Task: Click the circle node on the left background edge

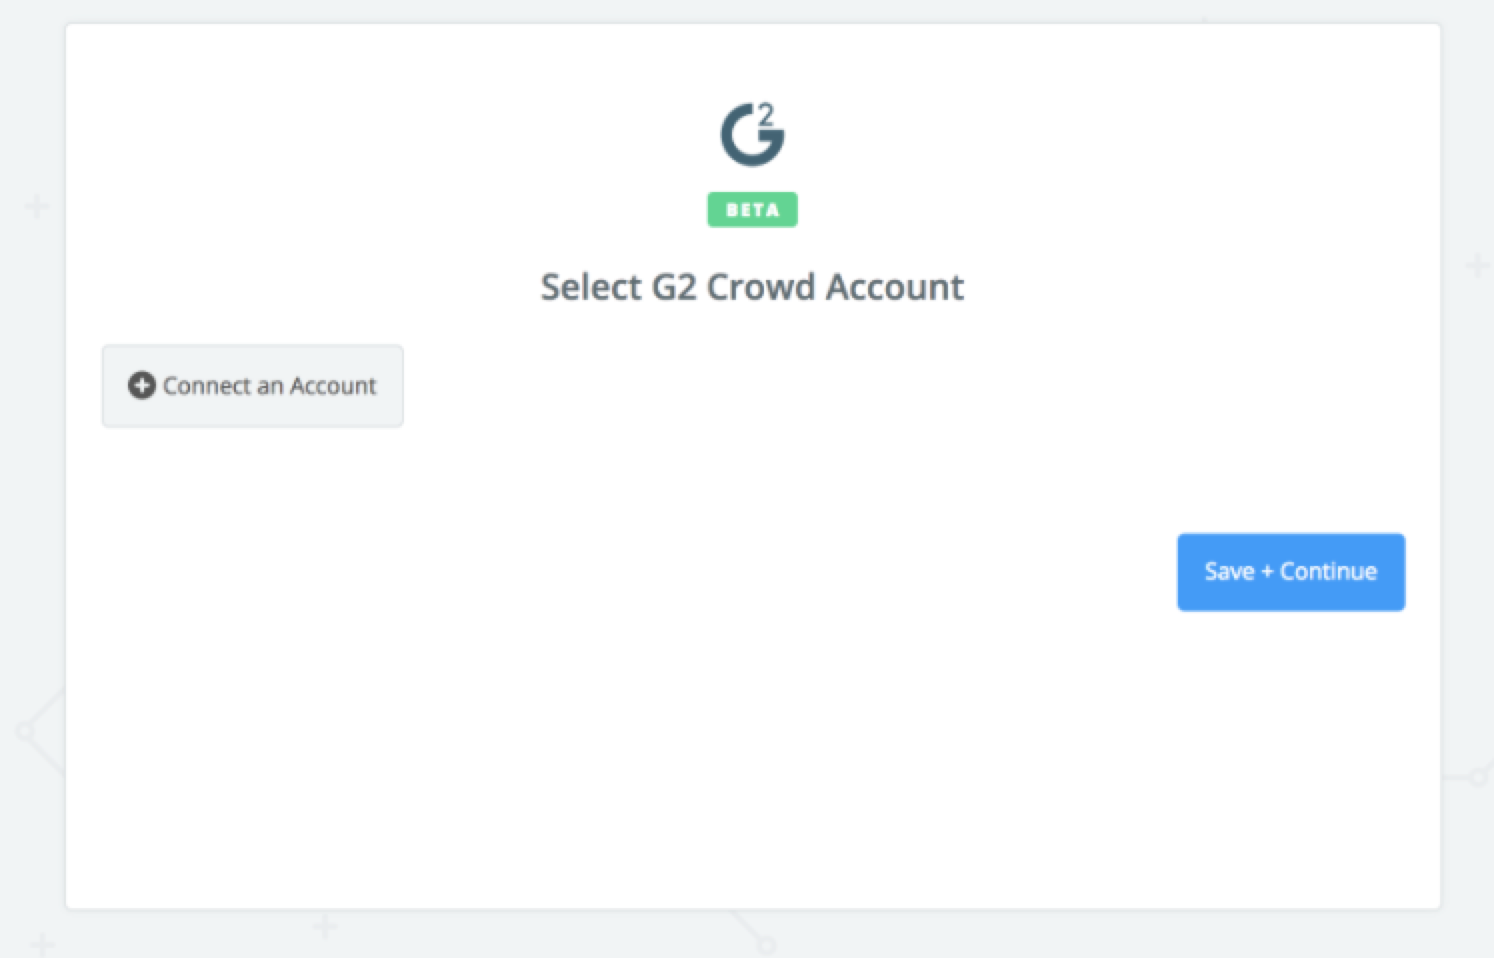Action: coord(24,732)
